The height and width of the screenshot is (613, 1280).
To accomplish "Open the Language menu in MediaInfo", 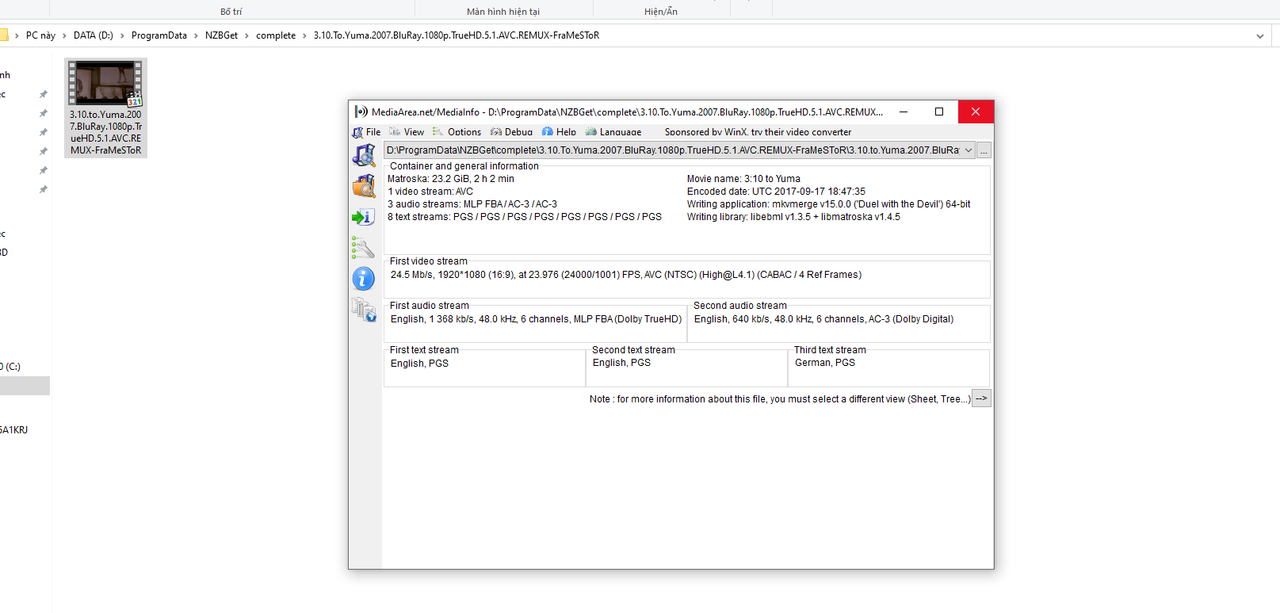I will coord(614,132).
